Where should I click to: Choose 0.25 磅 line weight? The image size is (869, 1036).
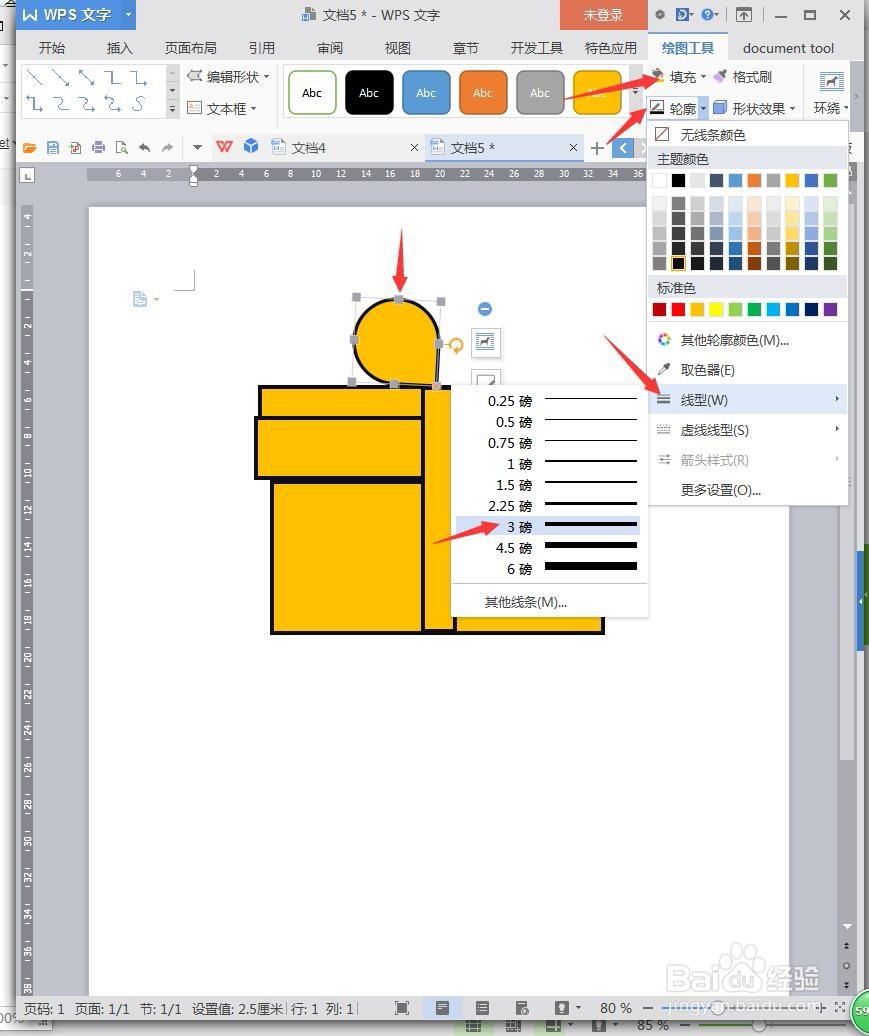(x=548, y=400)
